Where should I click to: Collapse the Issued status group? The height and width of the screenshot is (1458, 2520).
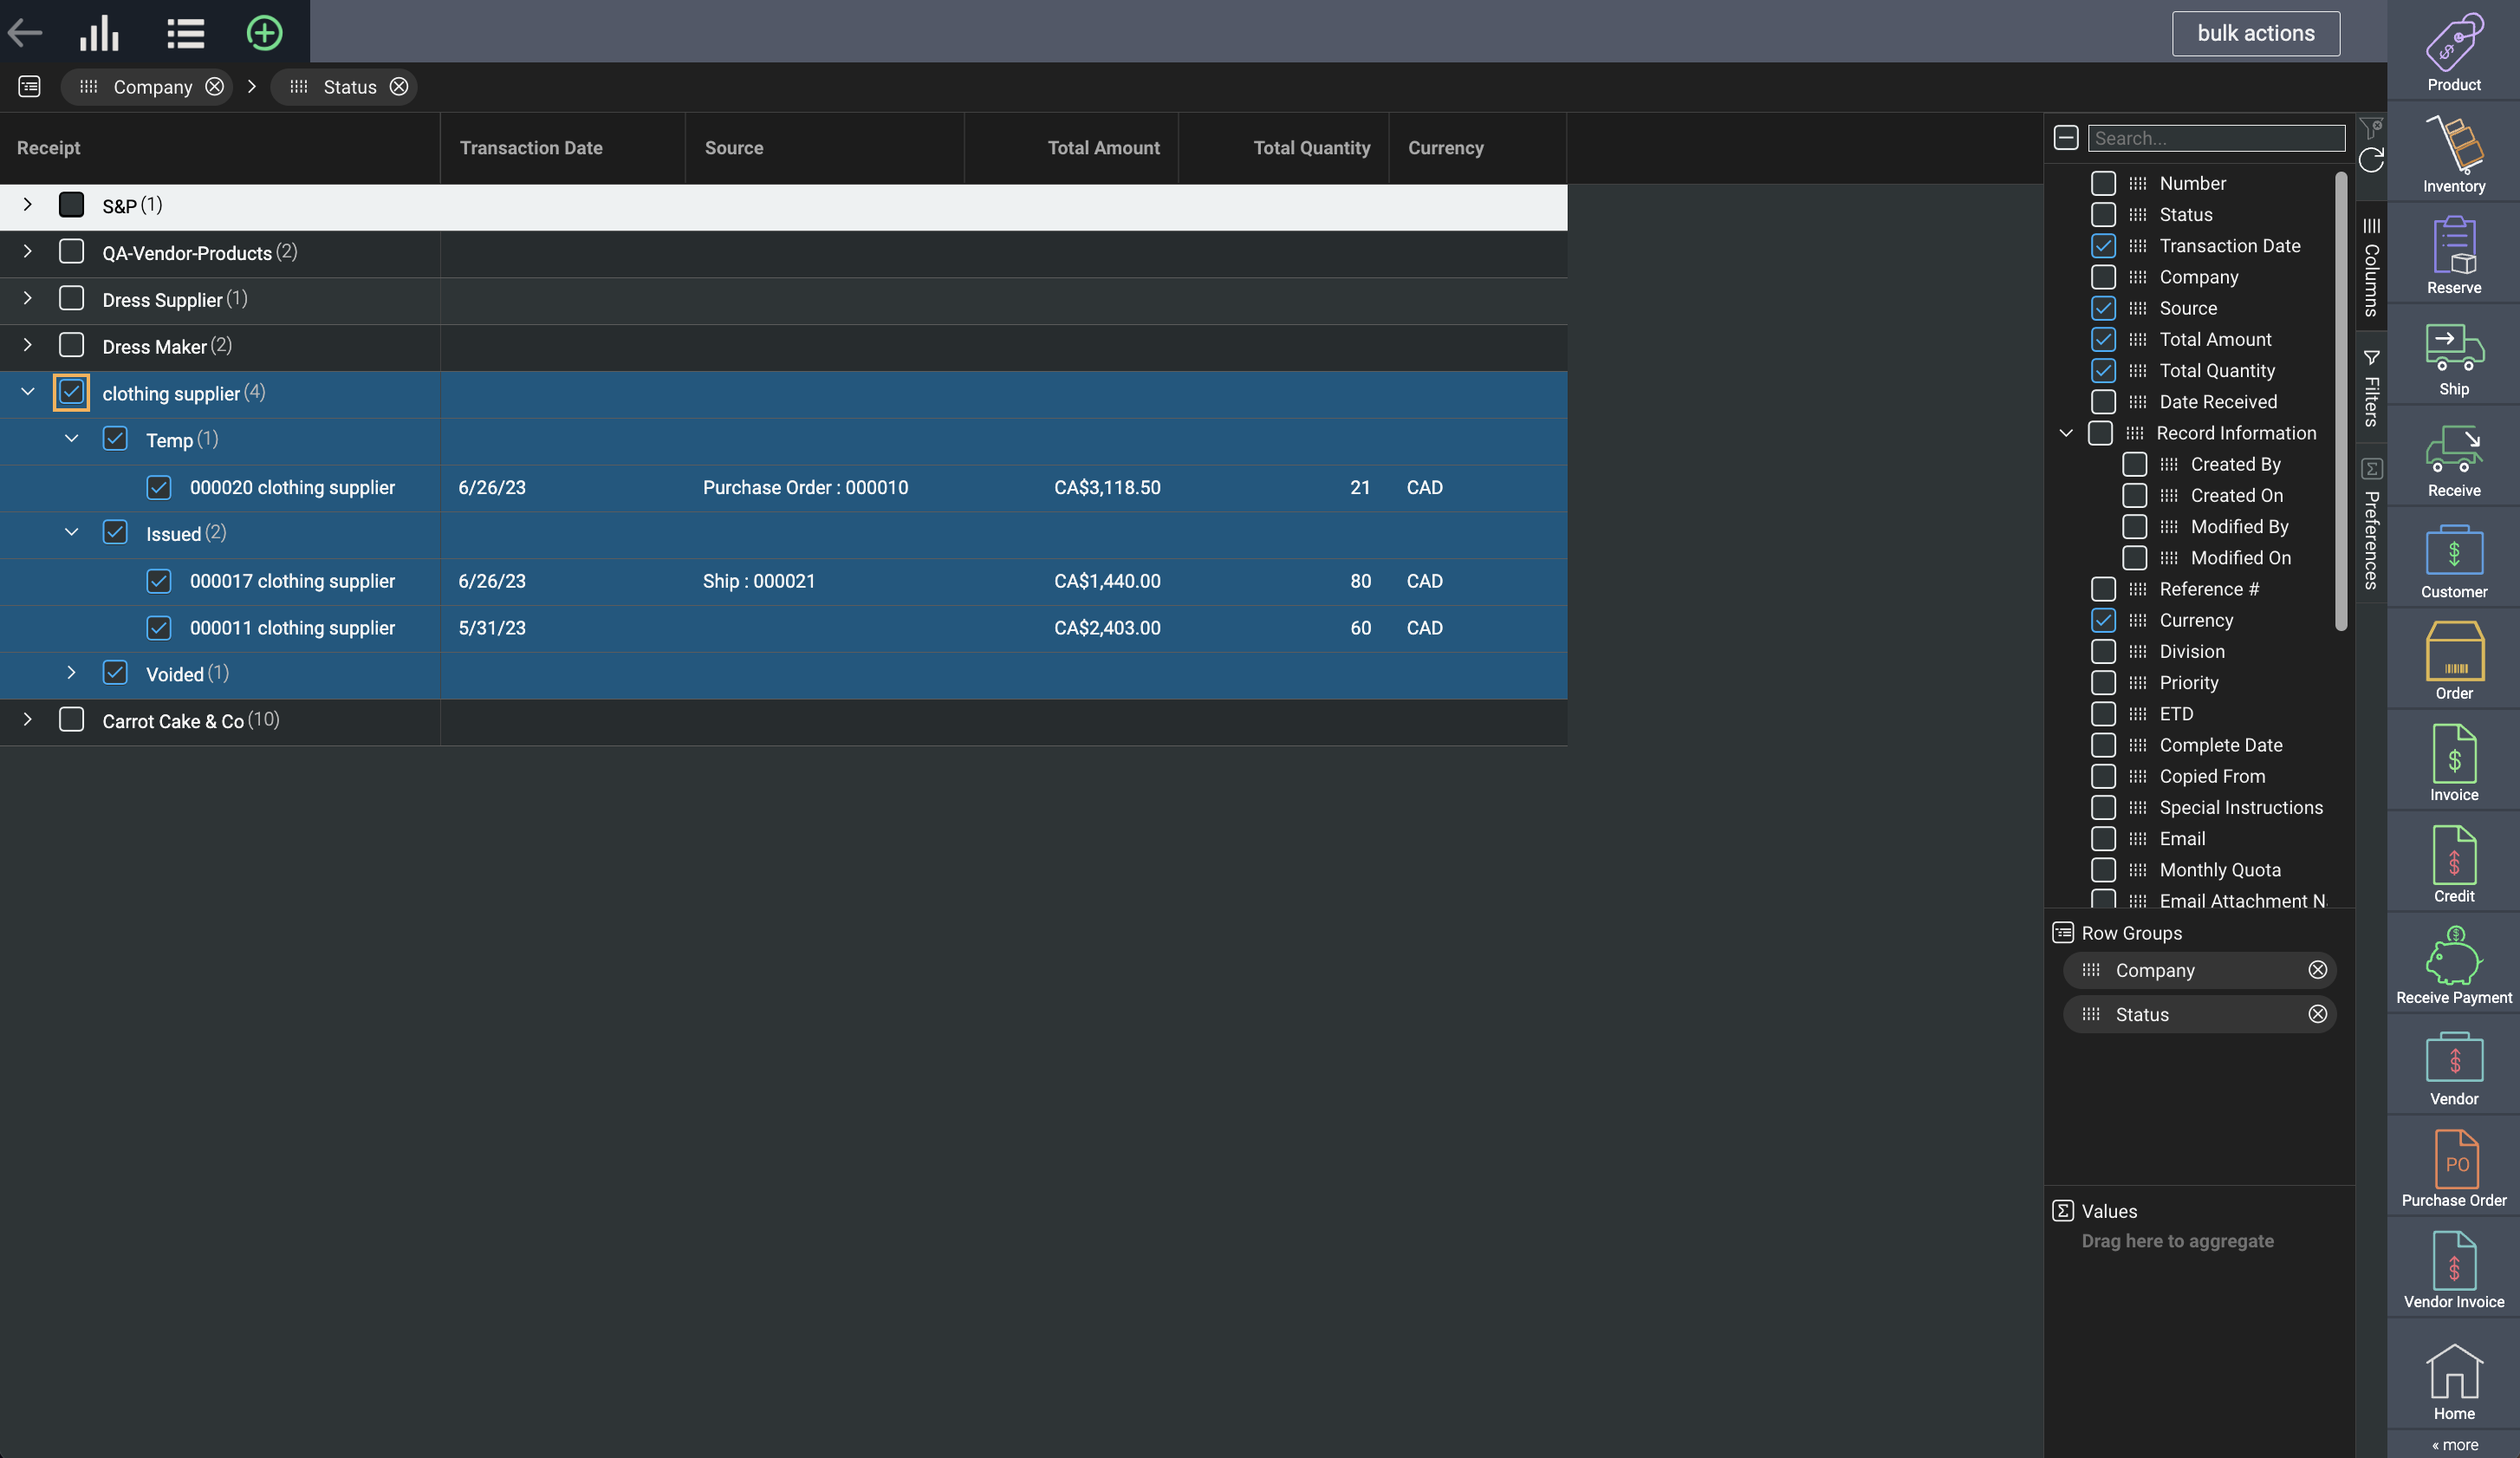(x=71, y=533)
